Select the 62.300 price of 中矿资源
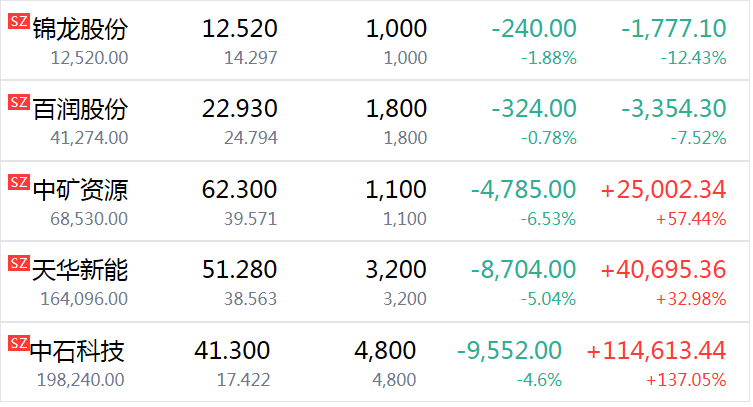 coord(239,189)
